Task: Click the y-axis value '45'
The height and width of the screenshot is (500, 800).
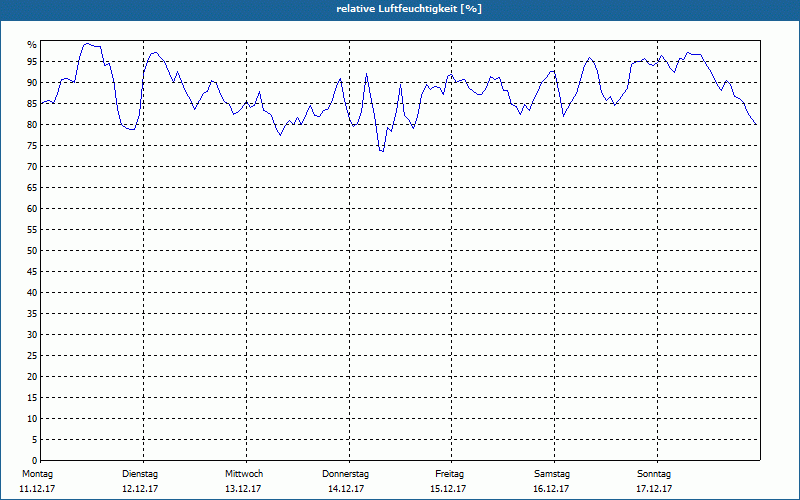Action: 32,272
